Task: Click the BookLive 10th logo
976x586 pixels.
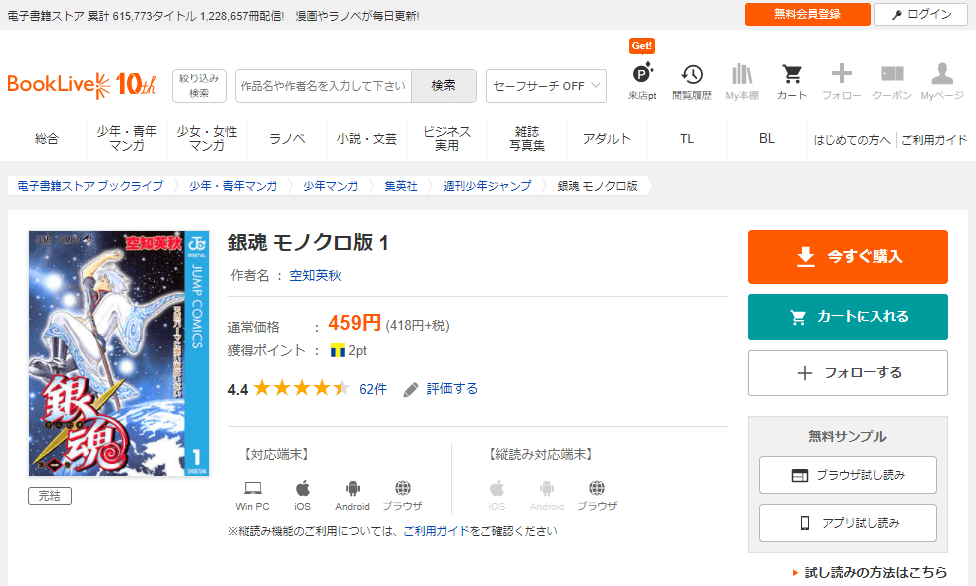Action: [81, 85]
